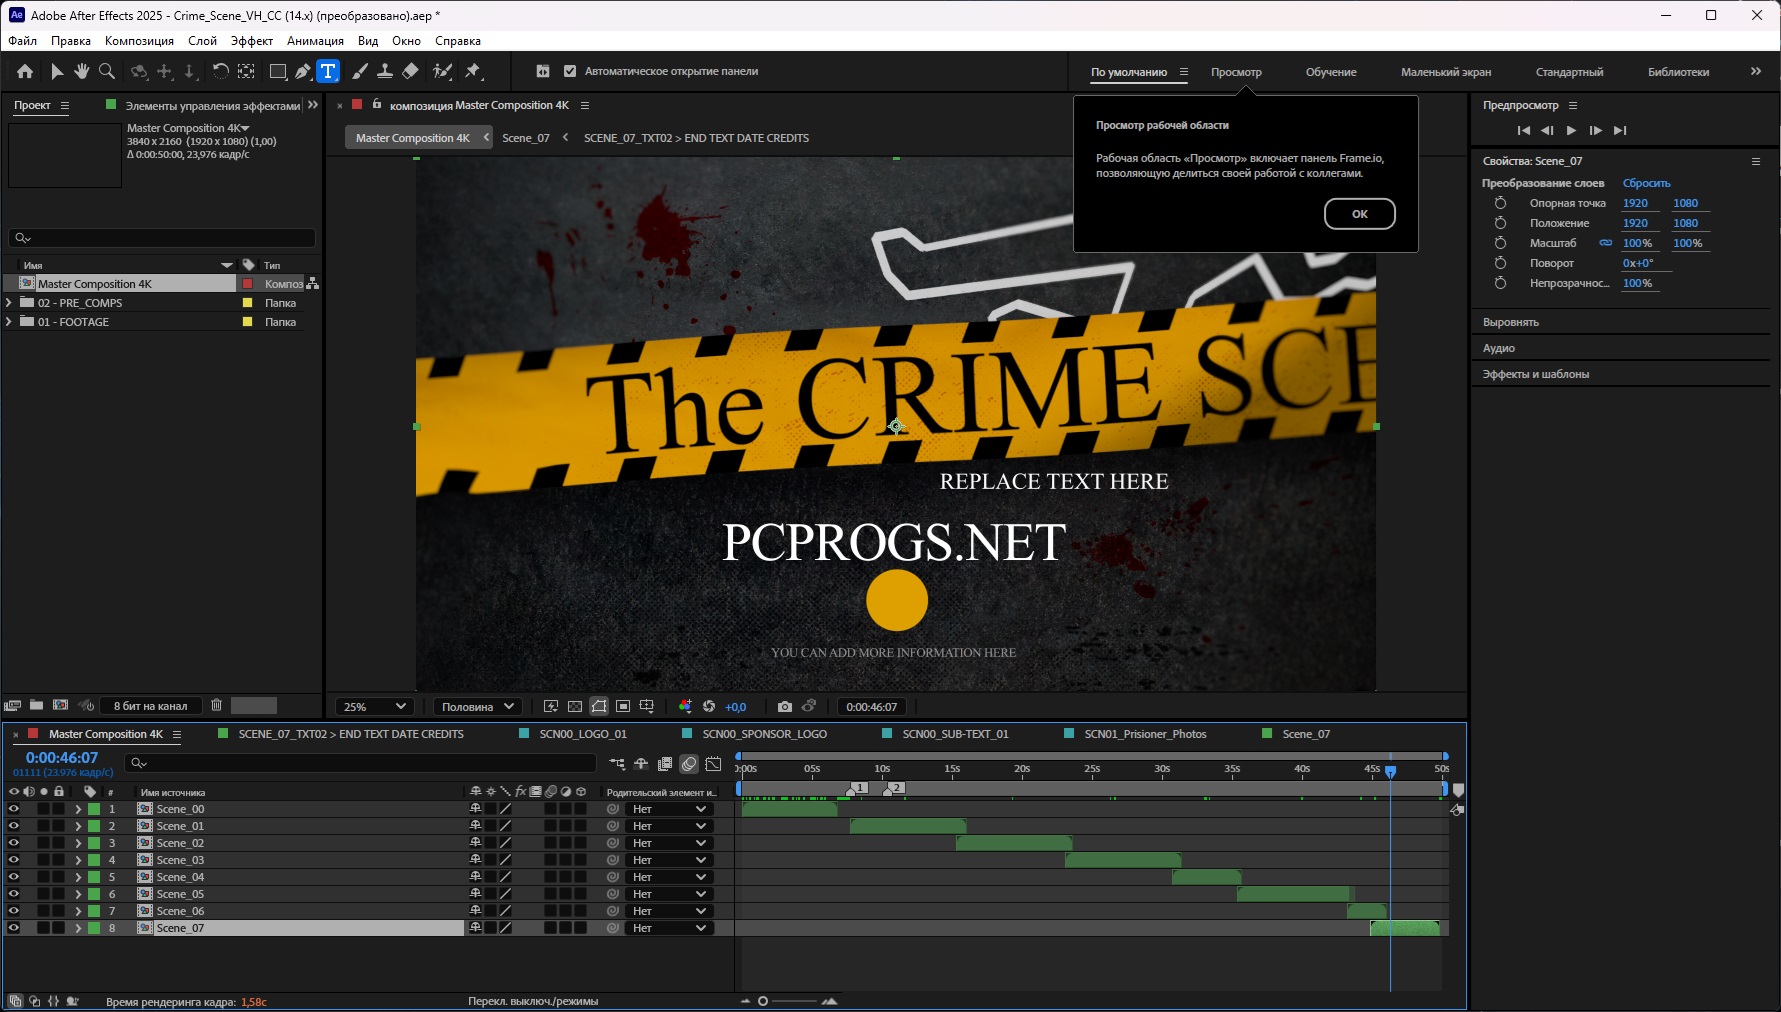This screenshot has width=1781, height=1012.
Task: Click OK in the workspace tooltip
Action: click(1359, 214)
